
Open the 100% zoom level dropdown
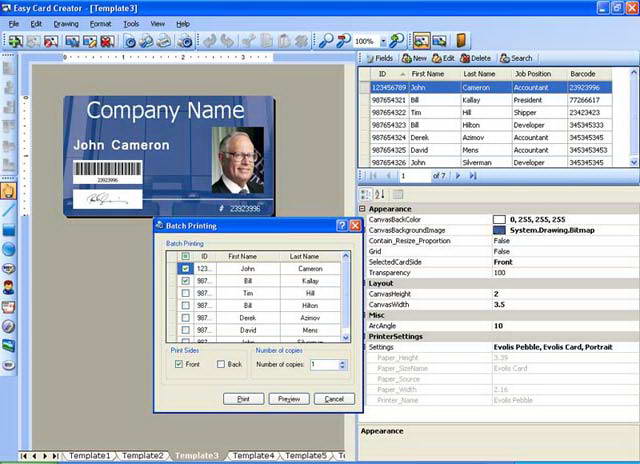tap(383, 41)
